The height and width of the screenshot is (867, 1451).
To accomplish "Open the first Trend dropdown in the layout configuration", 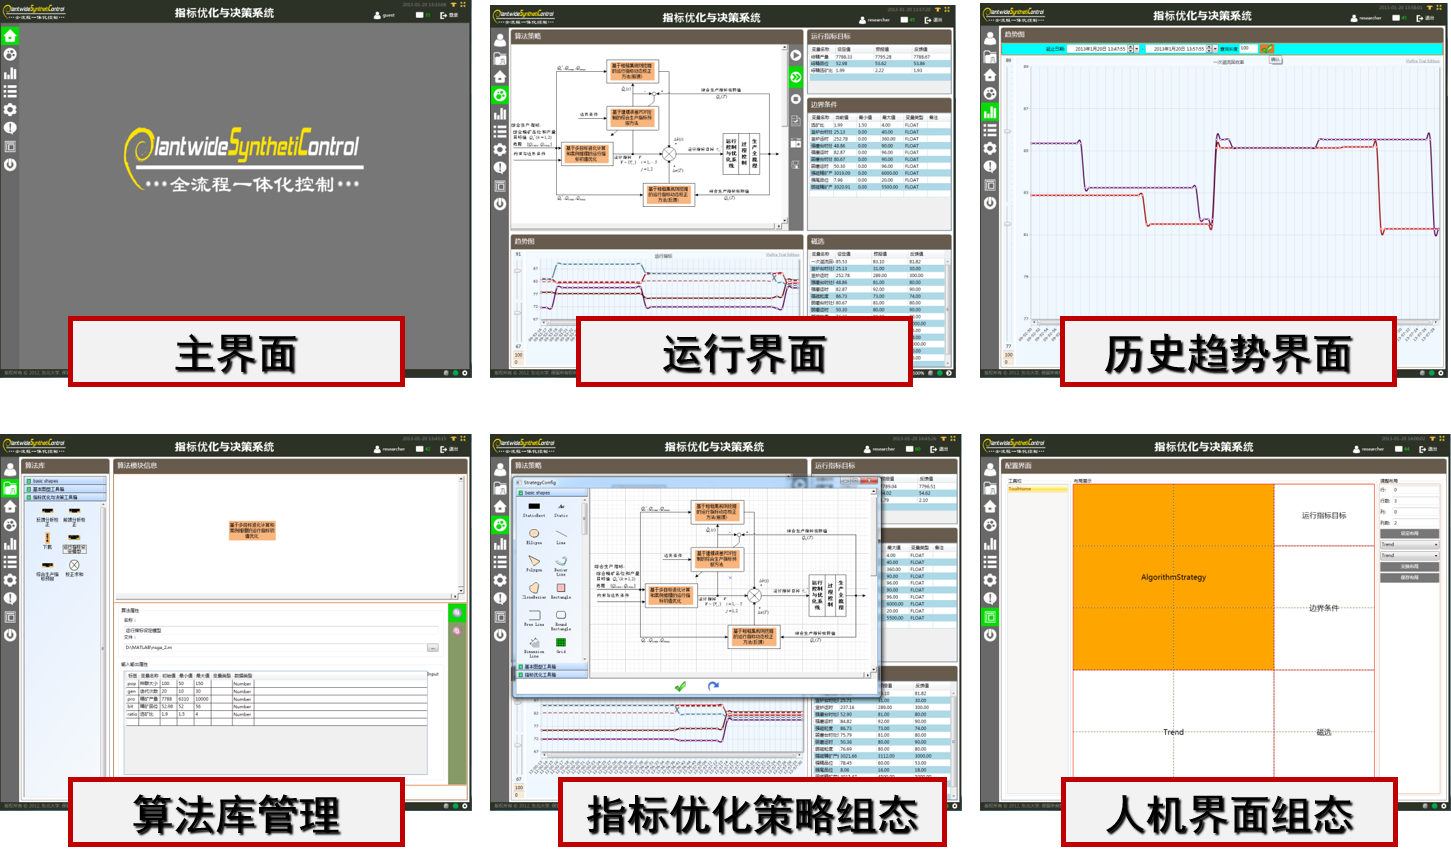I will [x=1409, y=545].
